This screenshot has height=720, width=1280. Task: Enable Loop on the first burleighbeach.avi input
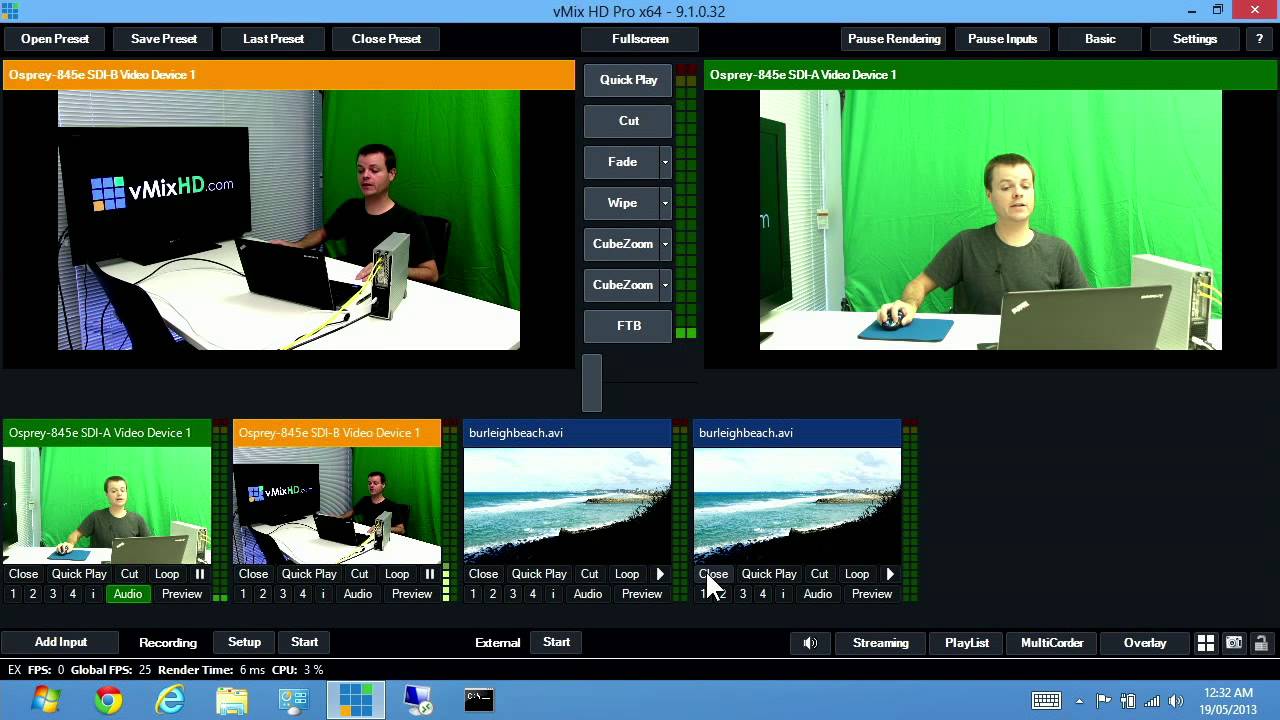(x=627, y=574)
